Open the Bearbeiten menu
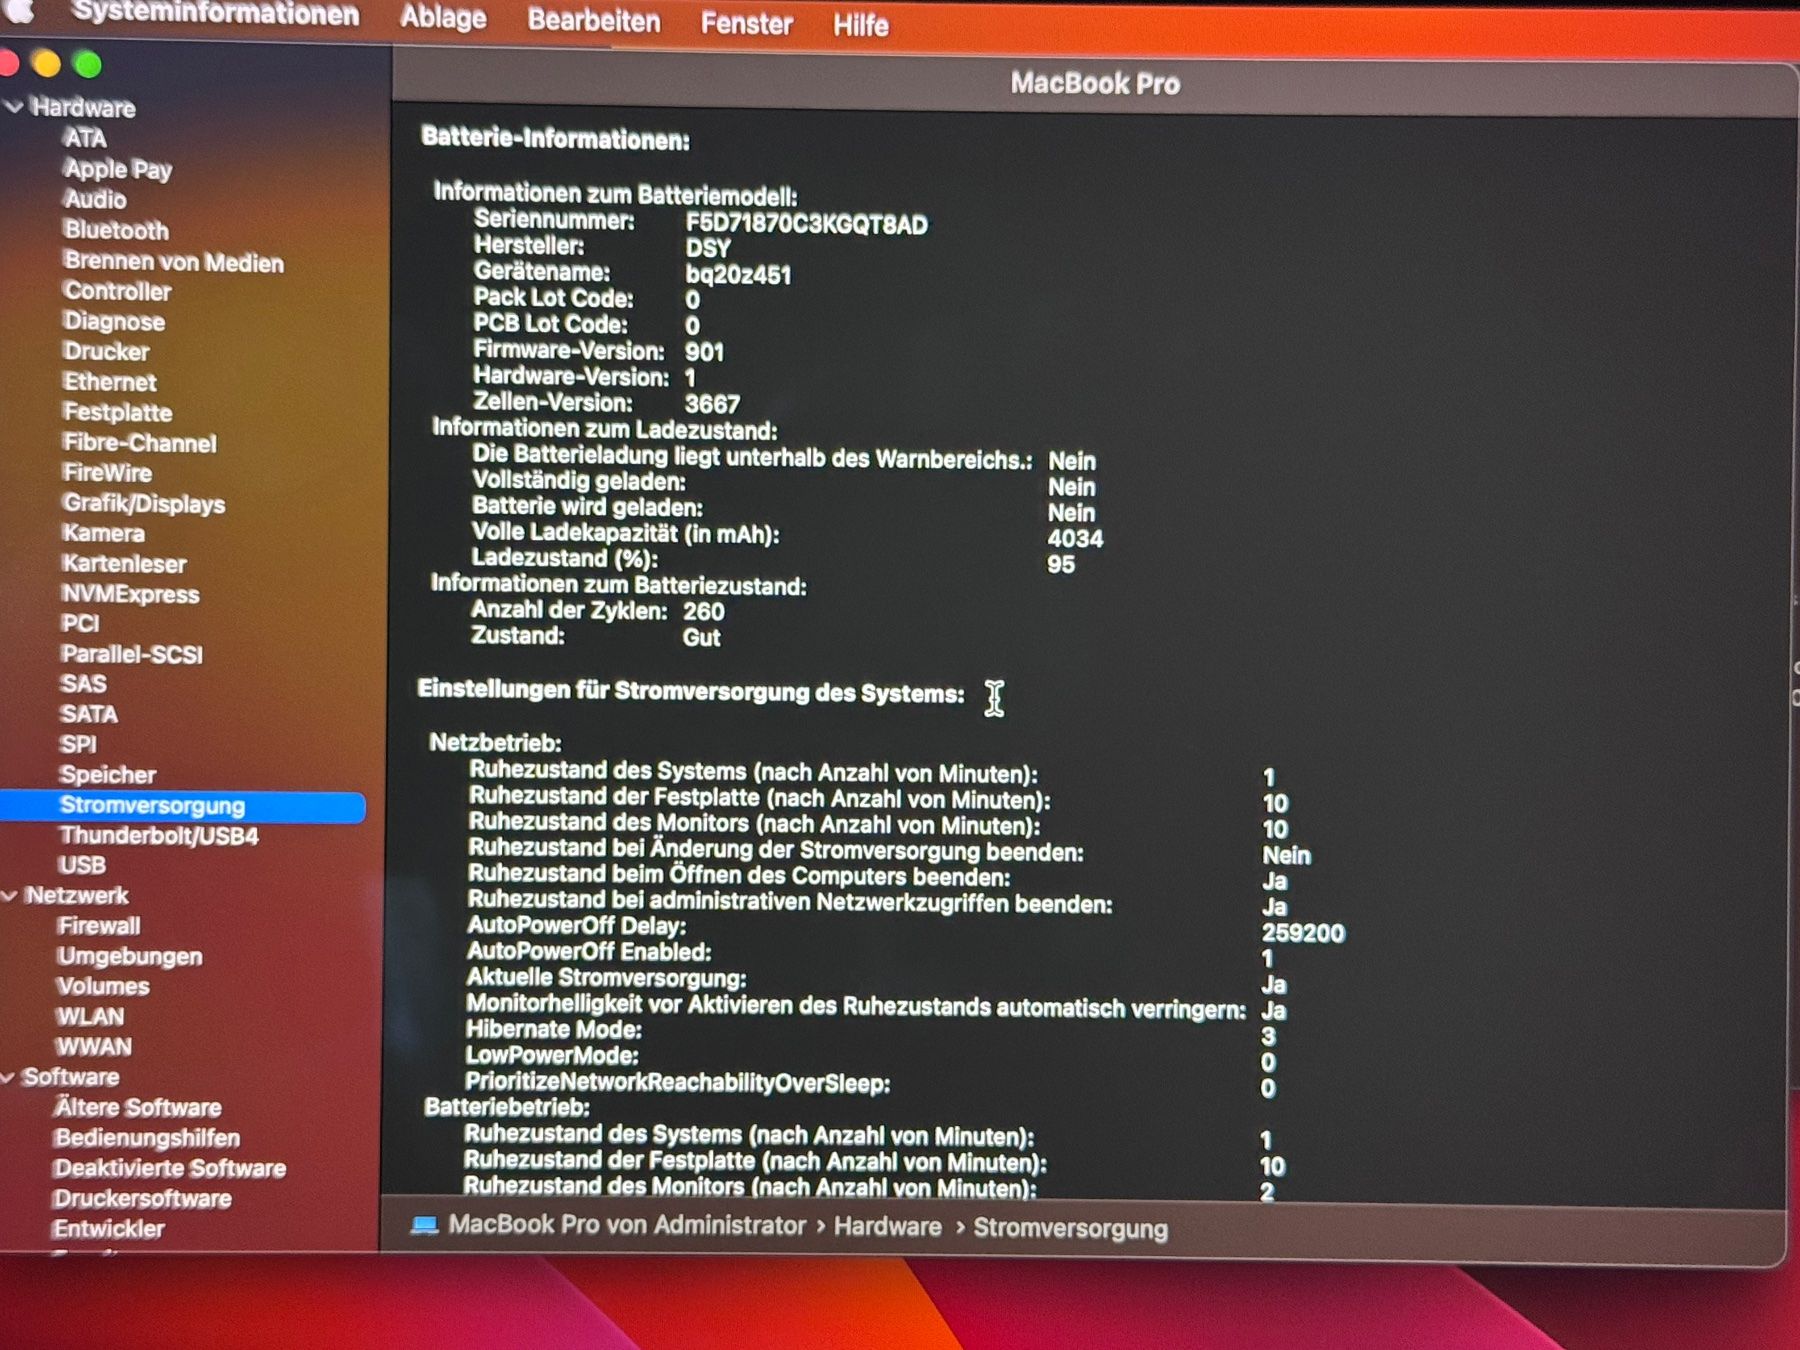1800x1350 pixels. click(594, 20)
